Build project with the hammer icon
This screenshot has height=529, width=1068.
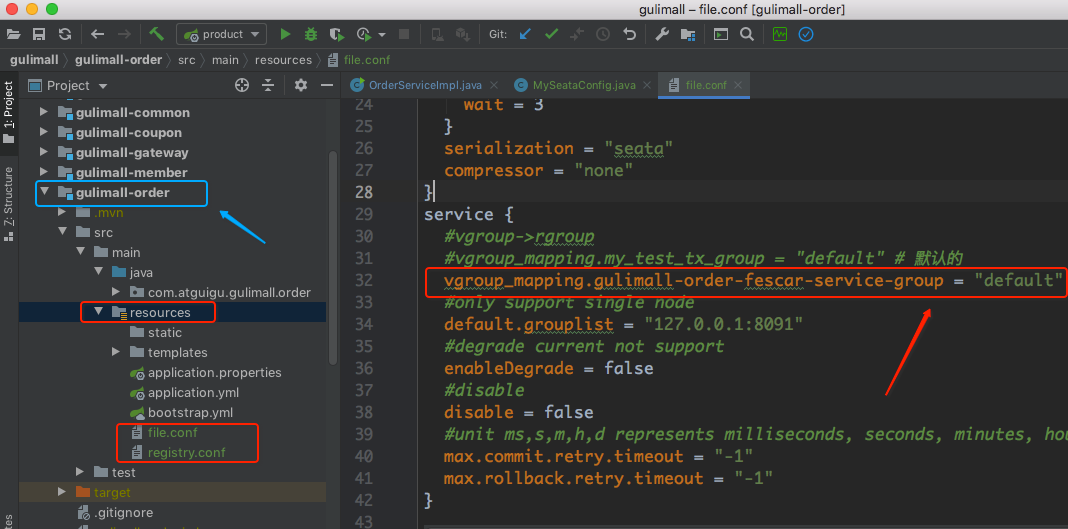[157, 34]
